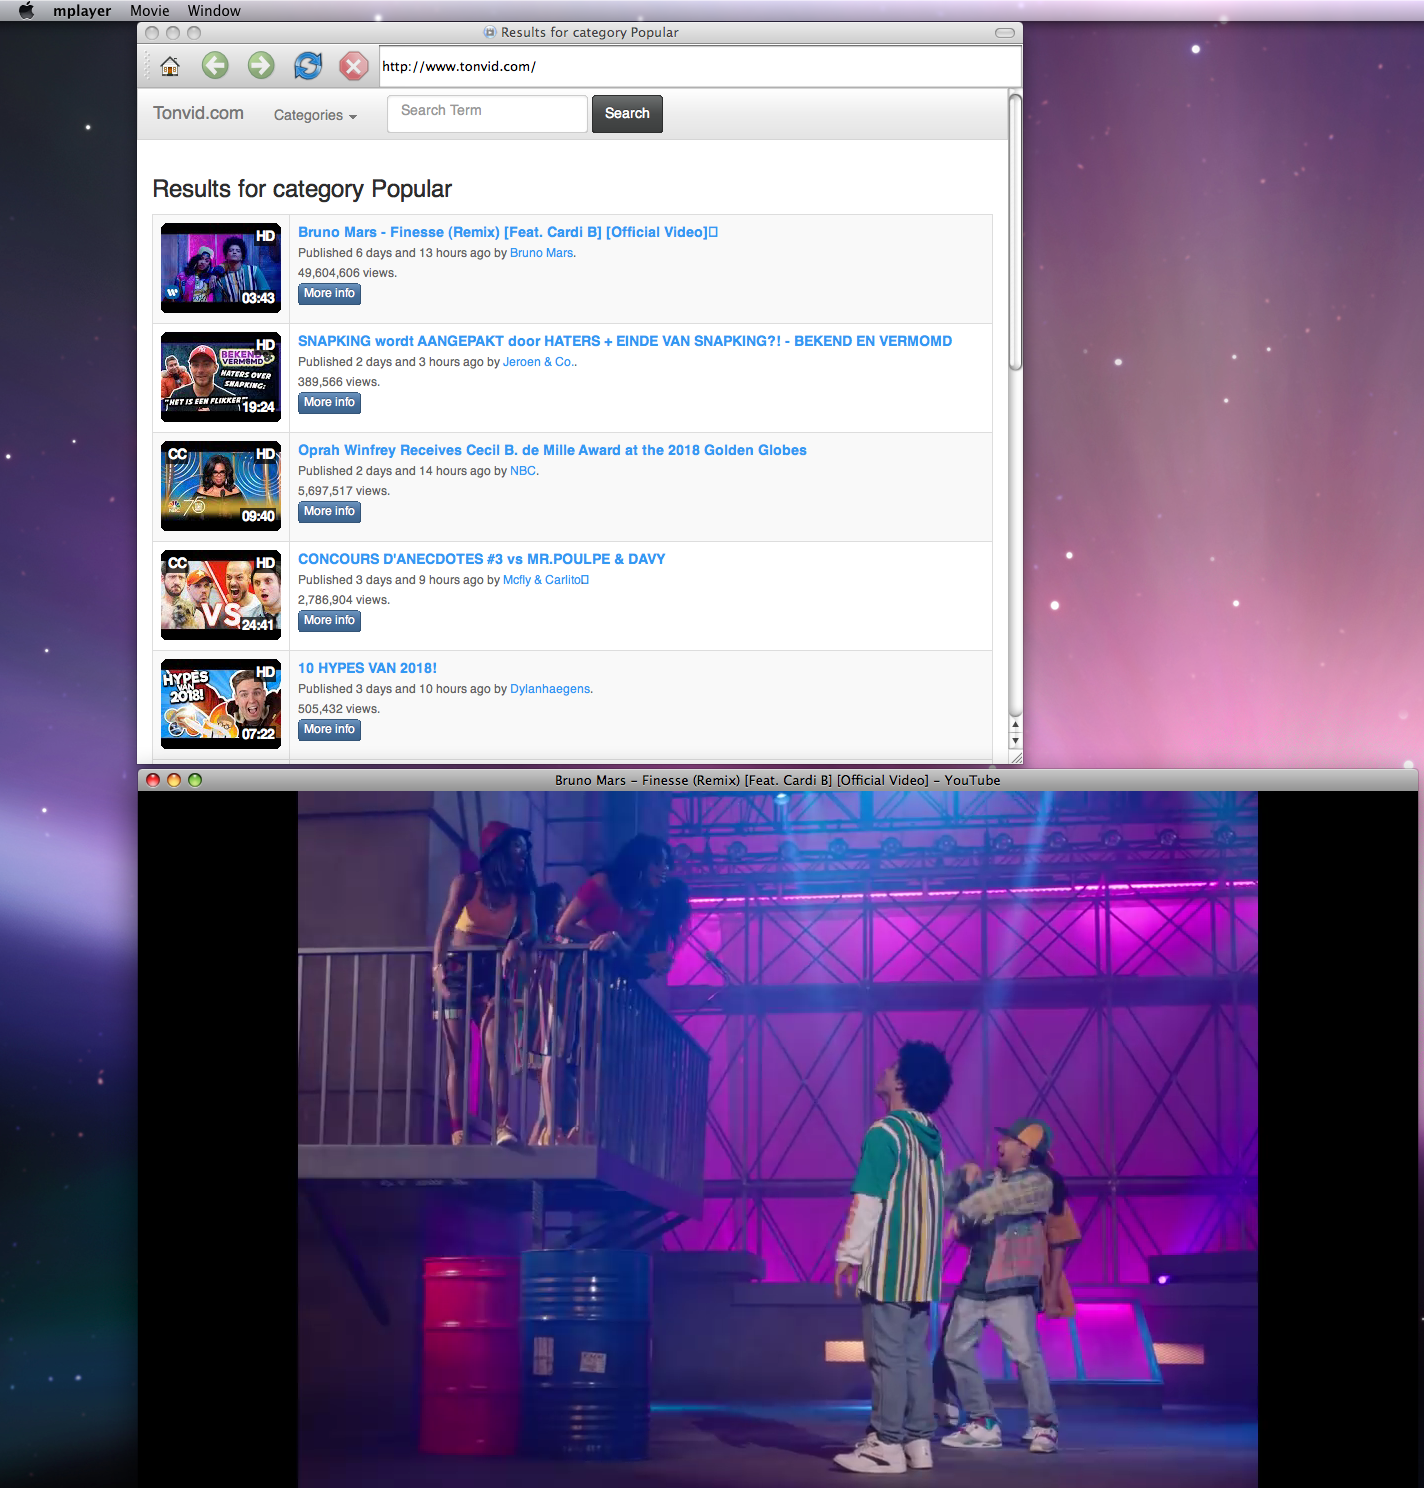The height and width of the screenshot is (1488, 1424).
Task: Click the 49,604,606 views text
Action: [347, 273]
